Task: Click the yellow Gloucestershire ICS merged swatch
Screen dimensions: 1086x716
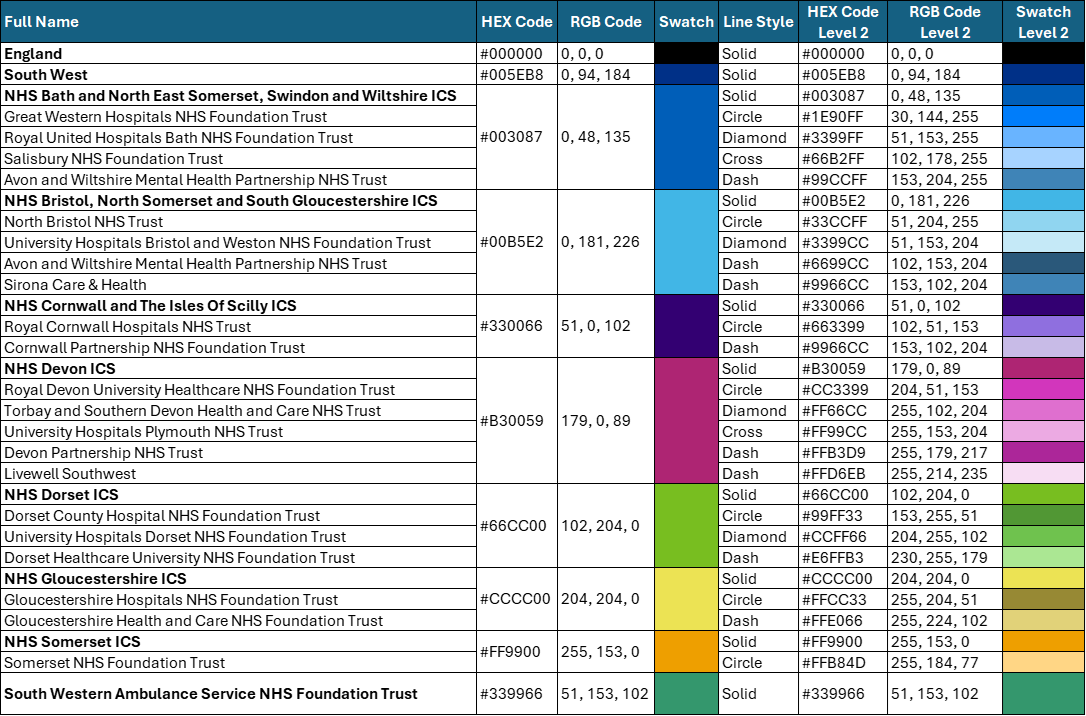Action: pos(686,600)
